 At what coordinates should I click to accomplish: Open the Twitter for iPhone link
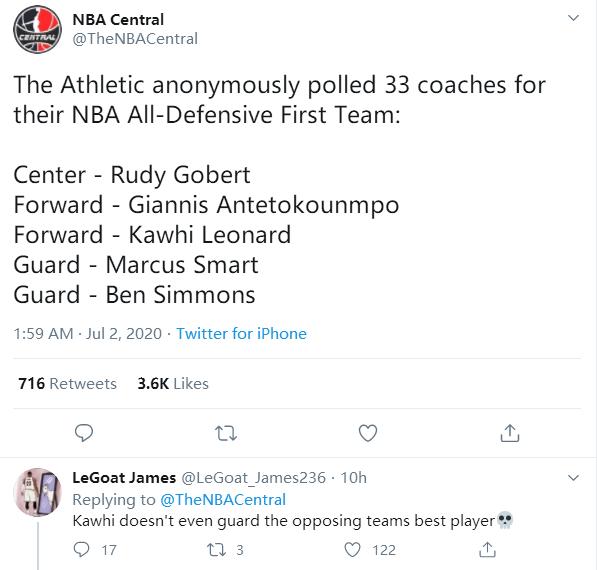click(x=241, y=334)
